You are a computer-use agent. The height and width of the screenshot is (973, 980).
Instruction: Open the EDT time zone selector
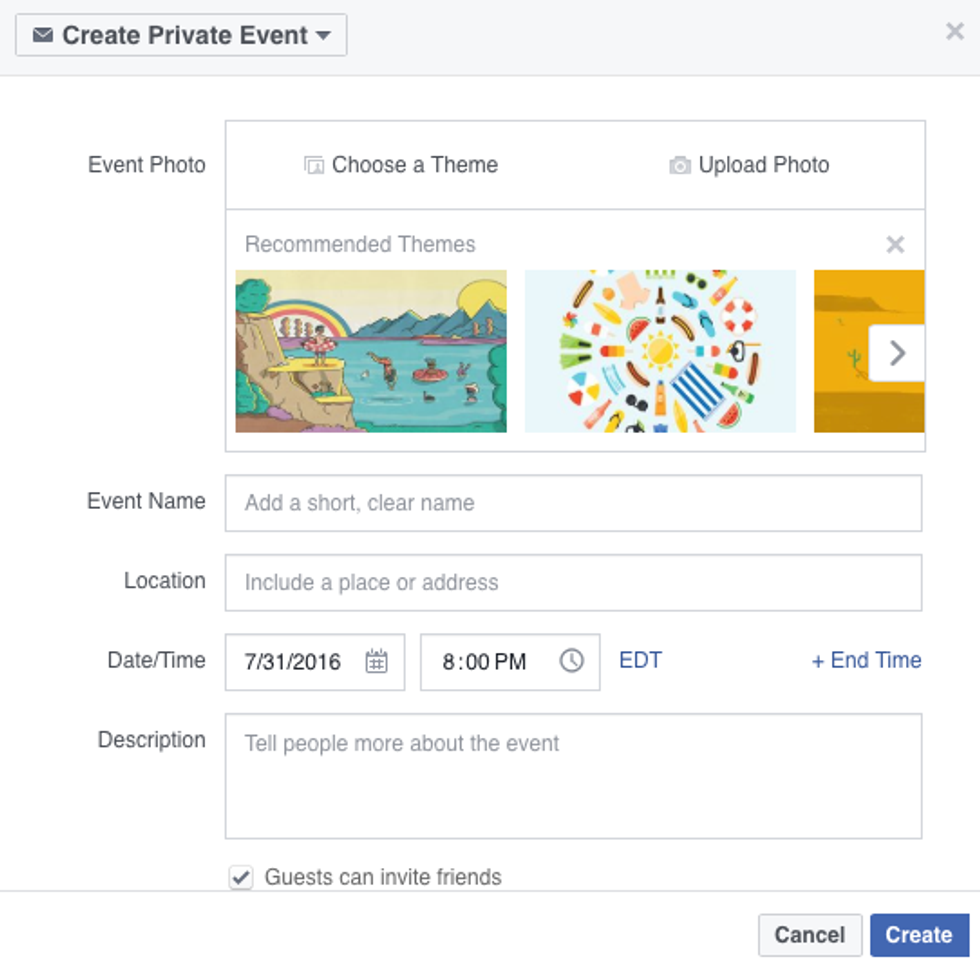(640, 661)
